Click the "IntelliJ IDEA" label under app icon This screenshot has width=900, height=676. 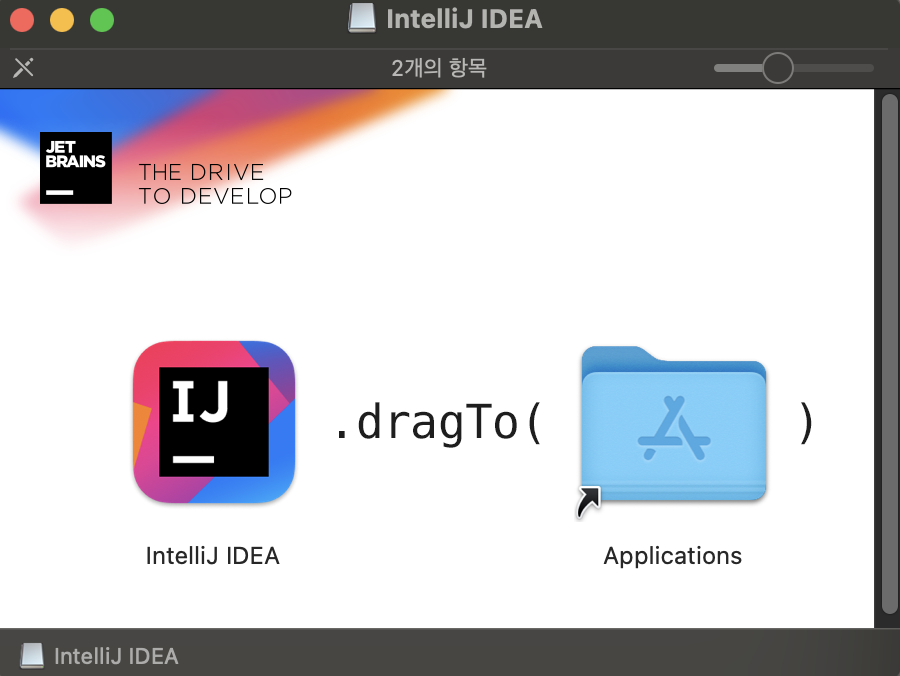212,555
